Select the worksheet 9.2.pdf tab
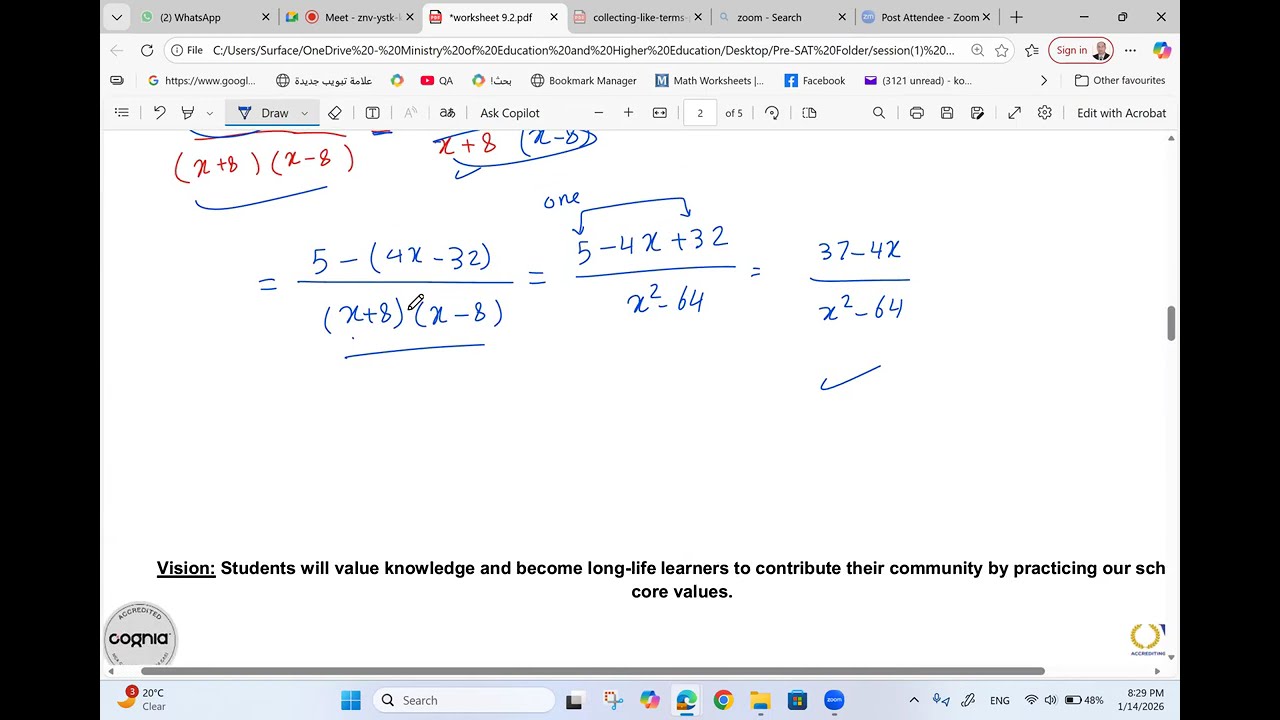Screen dimensions: 1280x720 (494, 17)
